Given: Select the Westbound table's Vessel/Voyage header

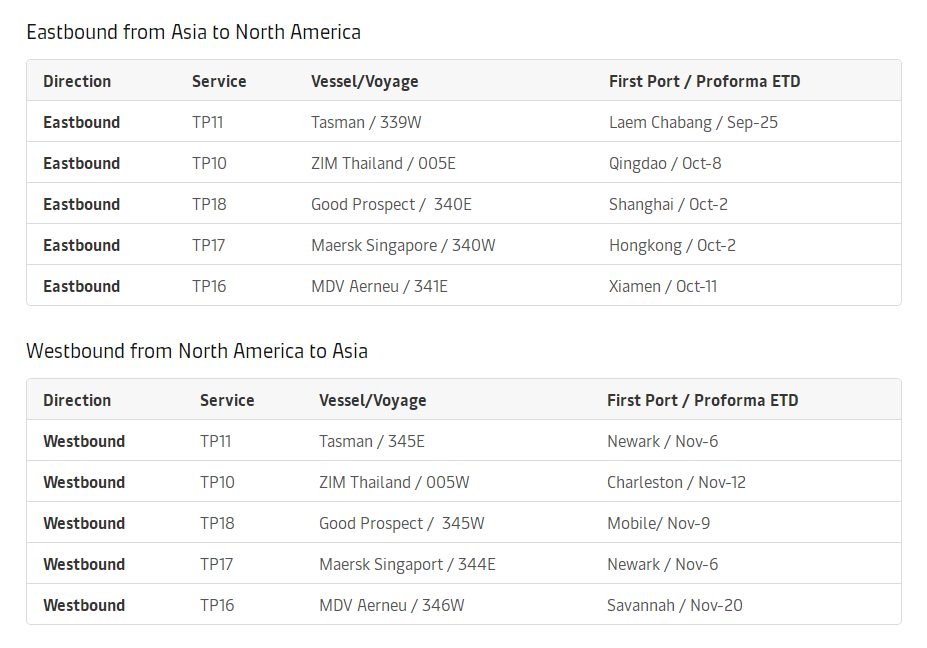Looking at the screenshot, I should [x=372, y=401].
